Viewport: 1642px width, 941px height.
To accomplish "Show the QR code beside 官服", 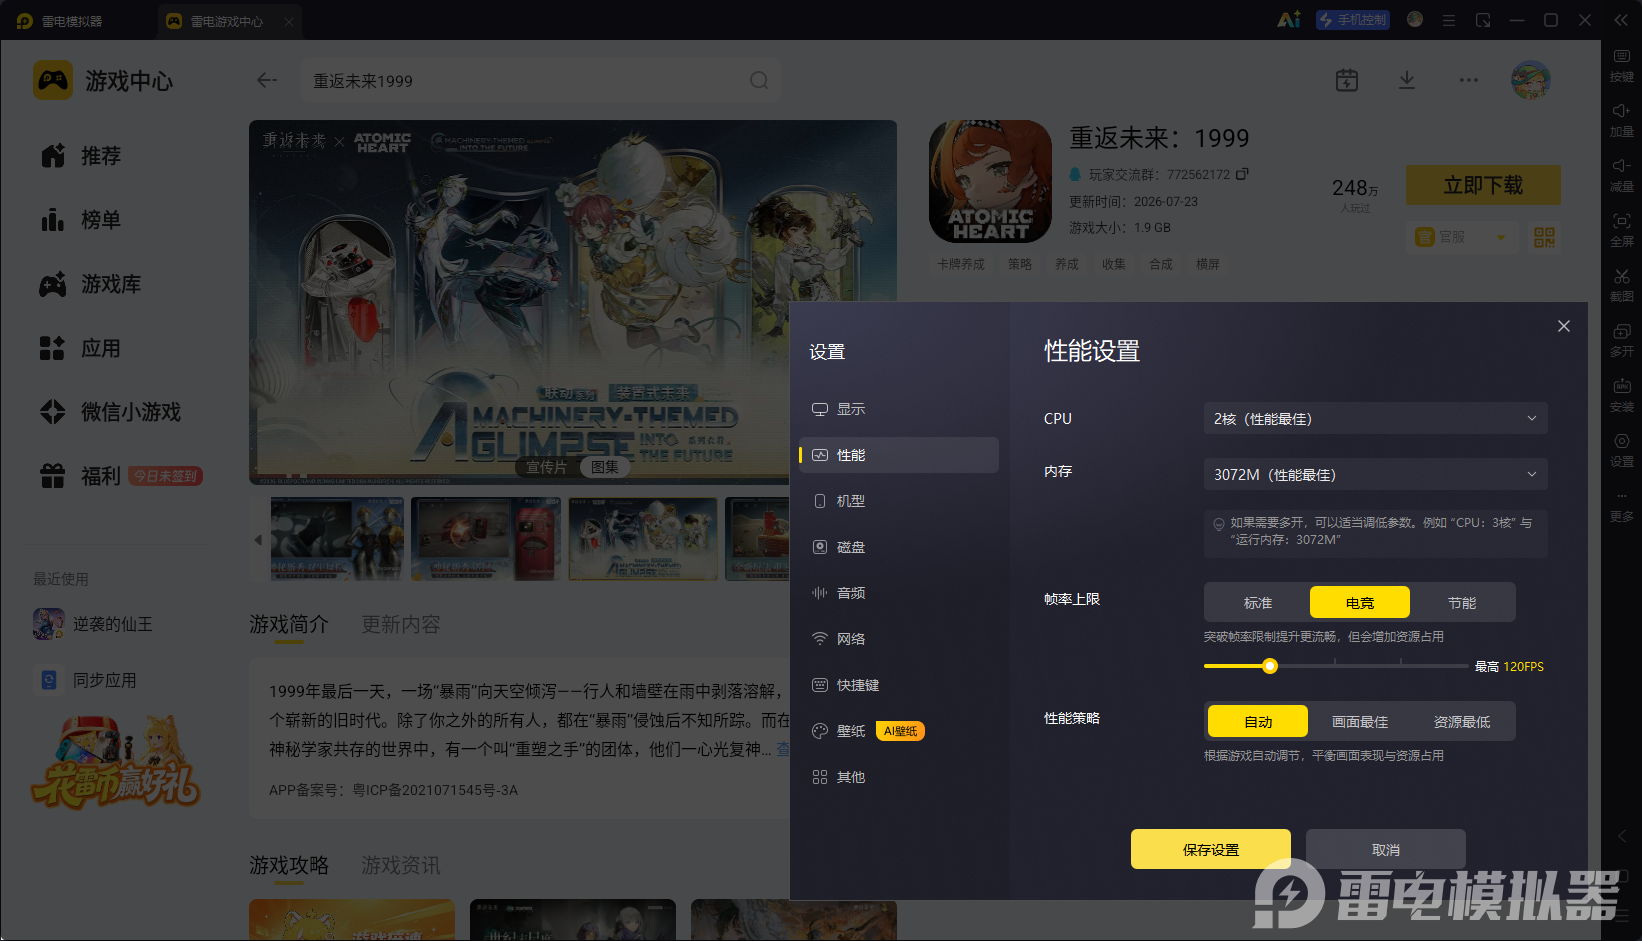I will 1544,237.
